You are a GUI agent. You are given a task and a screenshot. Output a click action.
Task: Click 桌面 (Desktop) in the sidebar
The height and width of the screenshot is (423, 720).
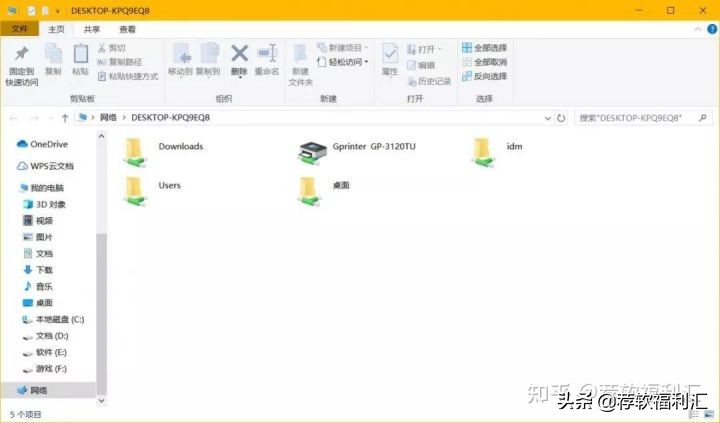click(x=38, y=303)
